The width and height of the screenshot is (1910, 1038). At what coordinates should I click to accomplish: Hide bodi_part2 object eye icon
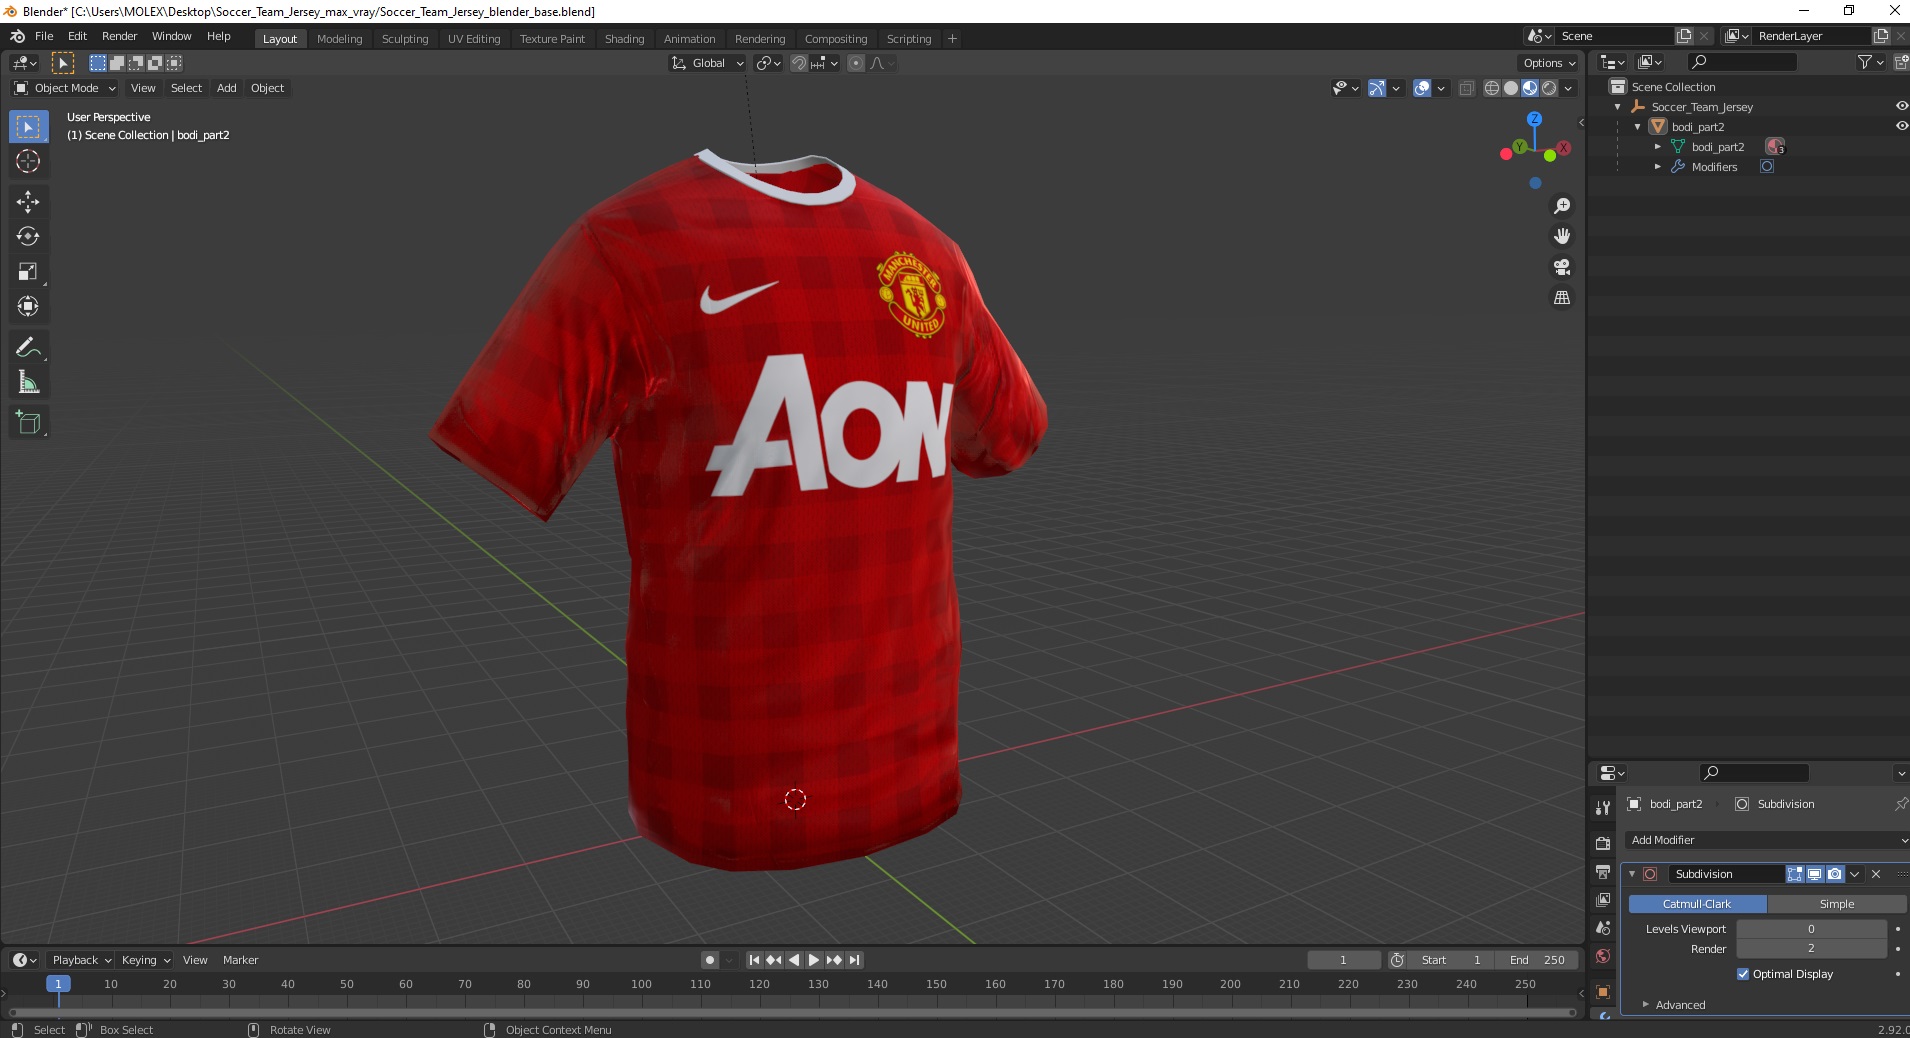point(1901,126)
